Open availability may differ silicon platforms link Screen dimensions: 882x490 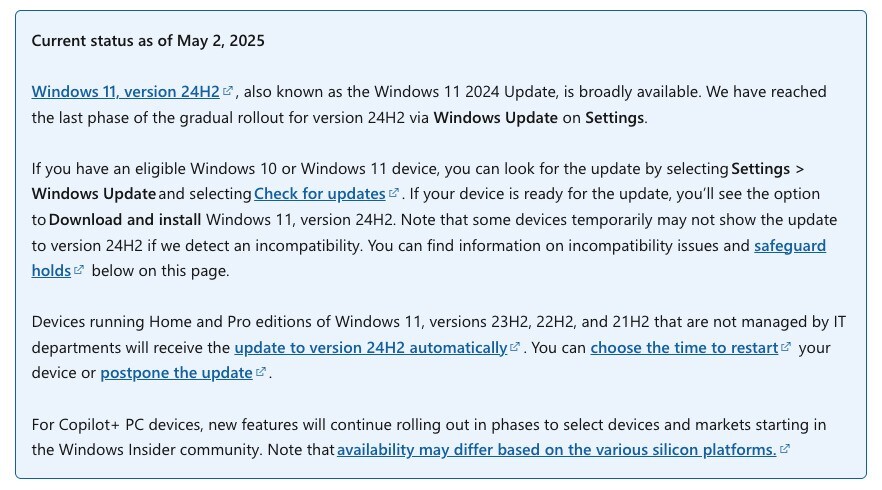556,450
